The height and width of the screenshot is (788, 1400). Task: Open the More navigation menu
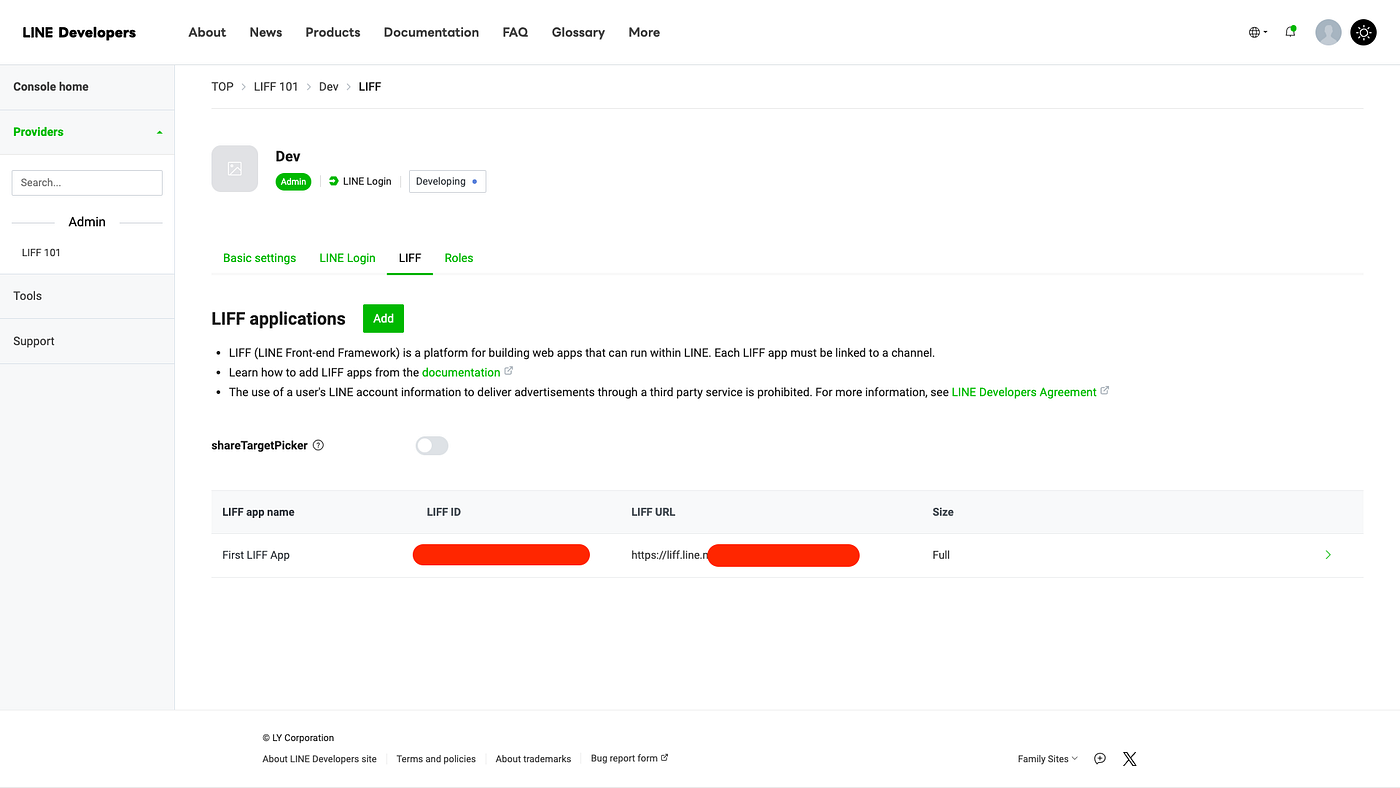(644, 33)
